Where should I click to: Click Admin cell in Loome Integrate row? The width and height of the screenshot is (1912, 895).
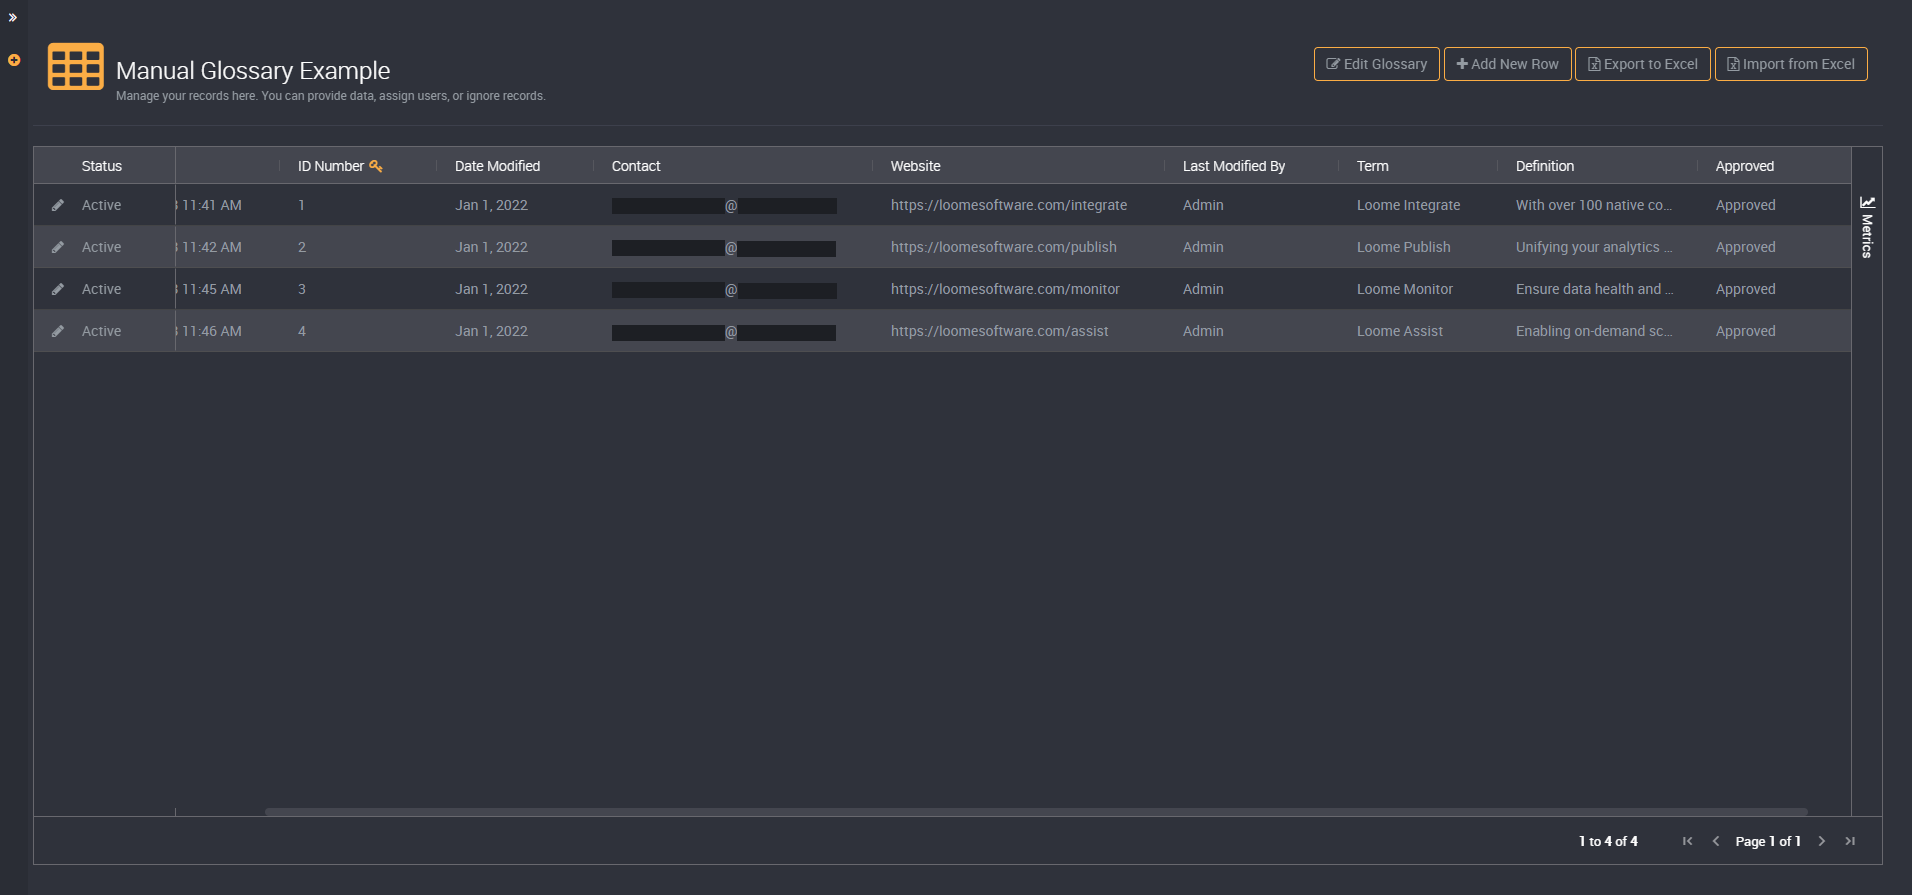(1203, 205)
